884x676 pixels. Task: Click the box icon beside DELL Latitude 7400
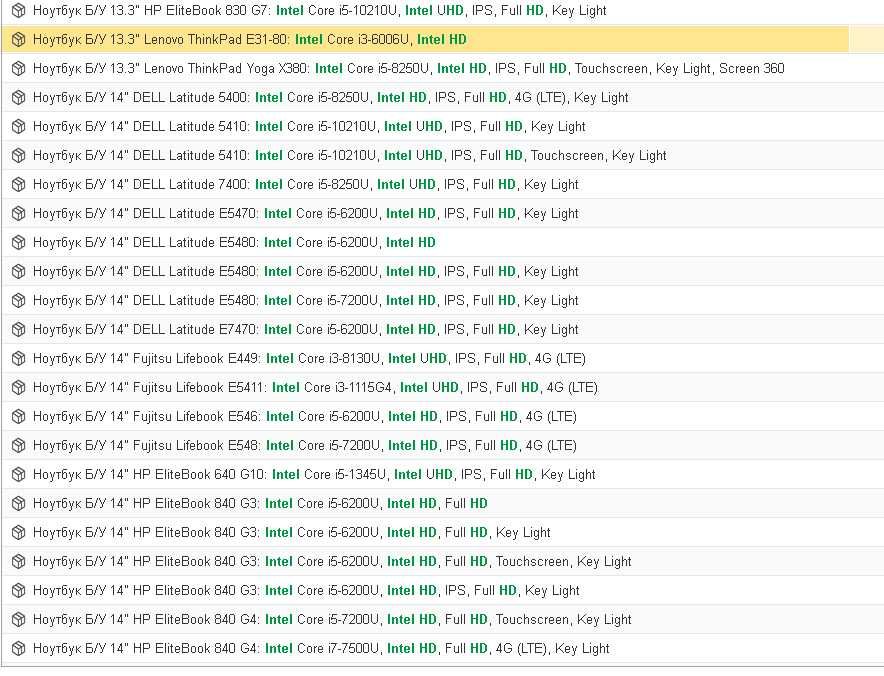19,184
